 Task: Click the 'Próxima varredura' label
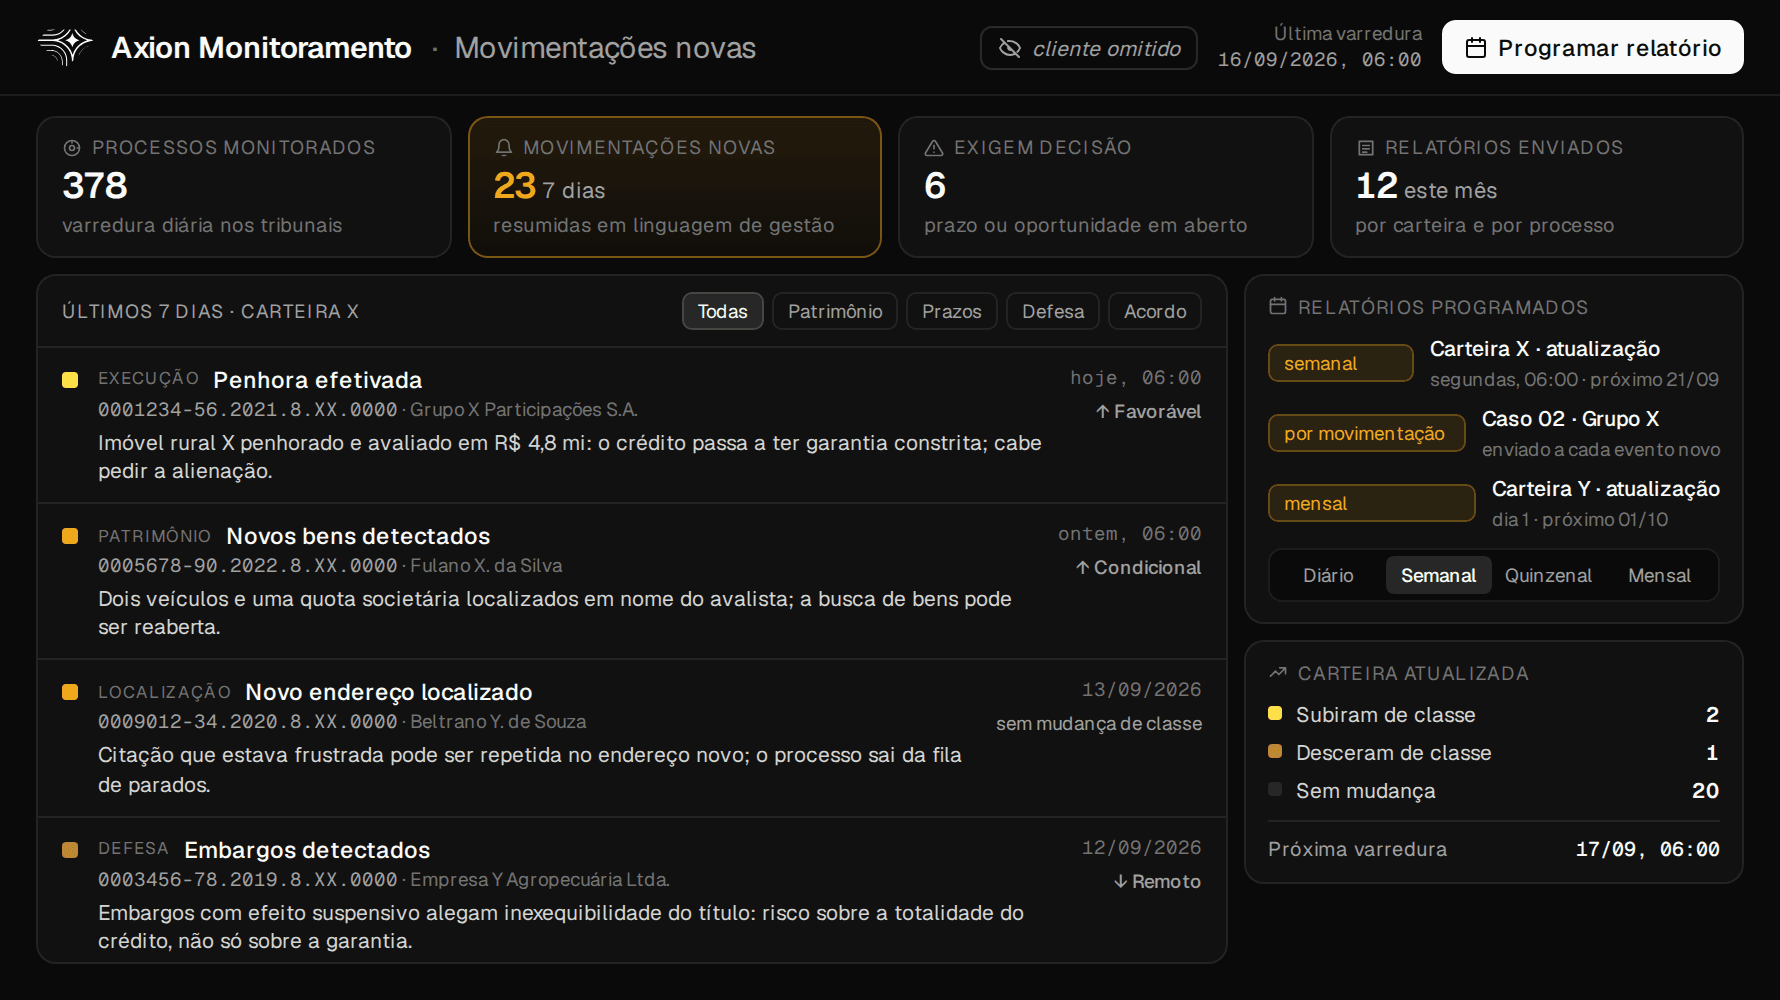(1358, 849)
